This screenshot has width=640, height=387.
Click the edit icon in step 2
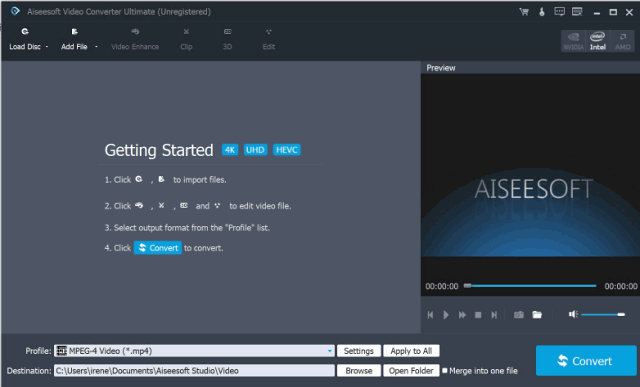coord(217,205)
